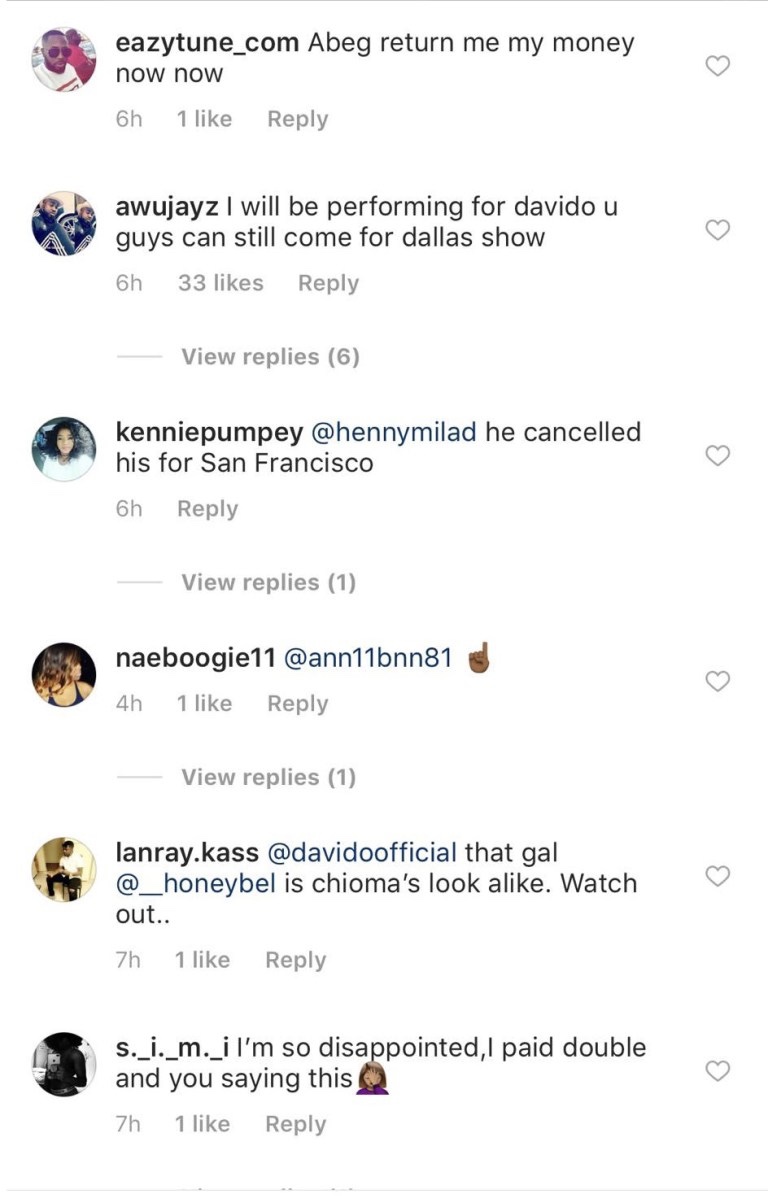Open the @ann11bnn81 mention
The image size is (768, 1196).
pos(370,659)
